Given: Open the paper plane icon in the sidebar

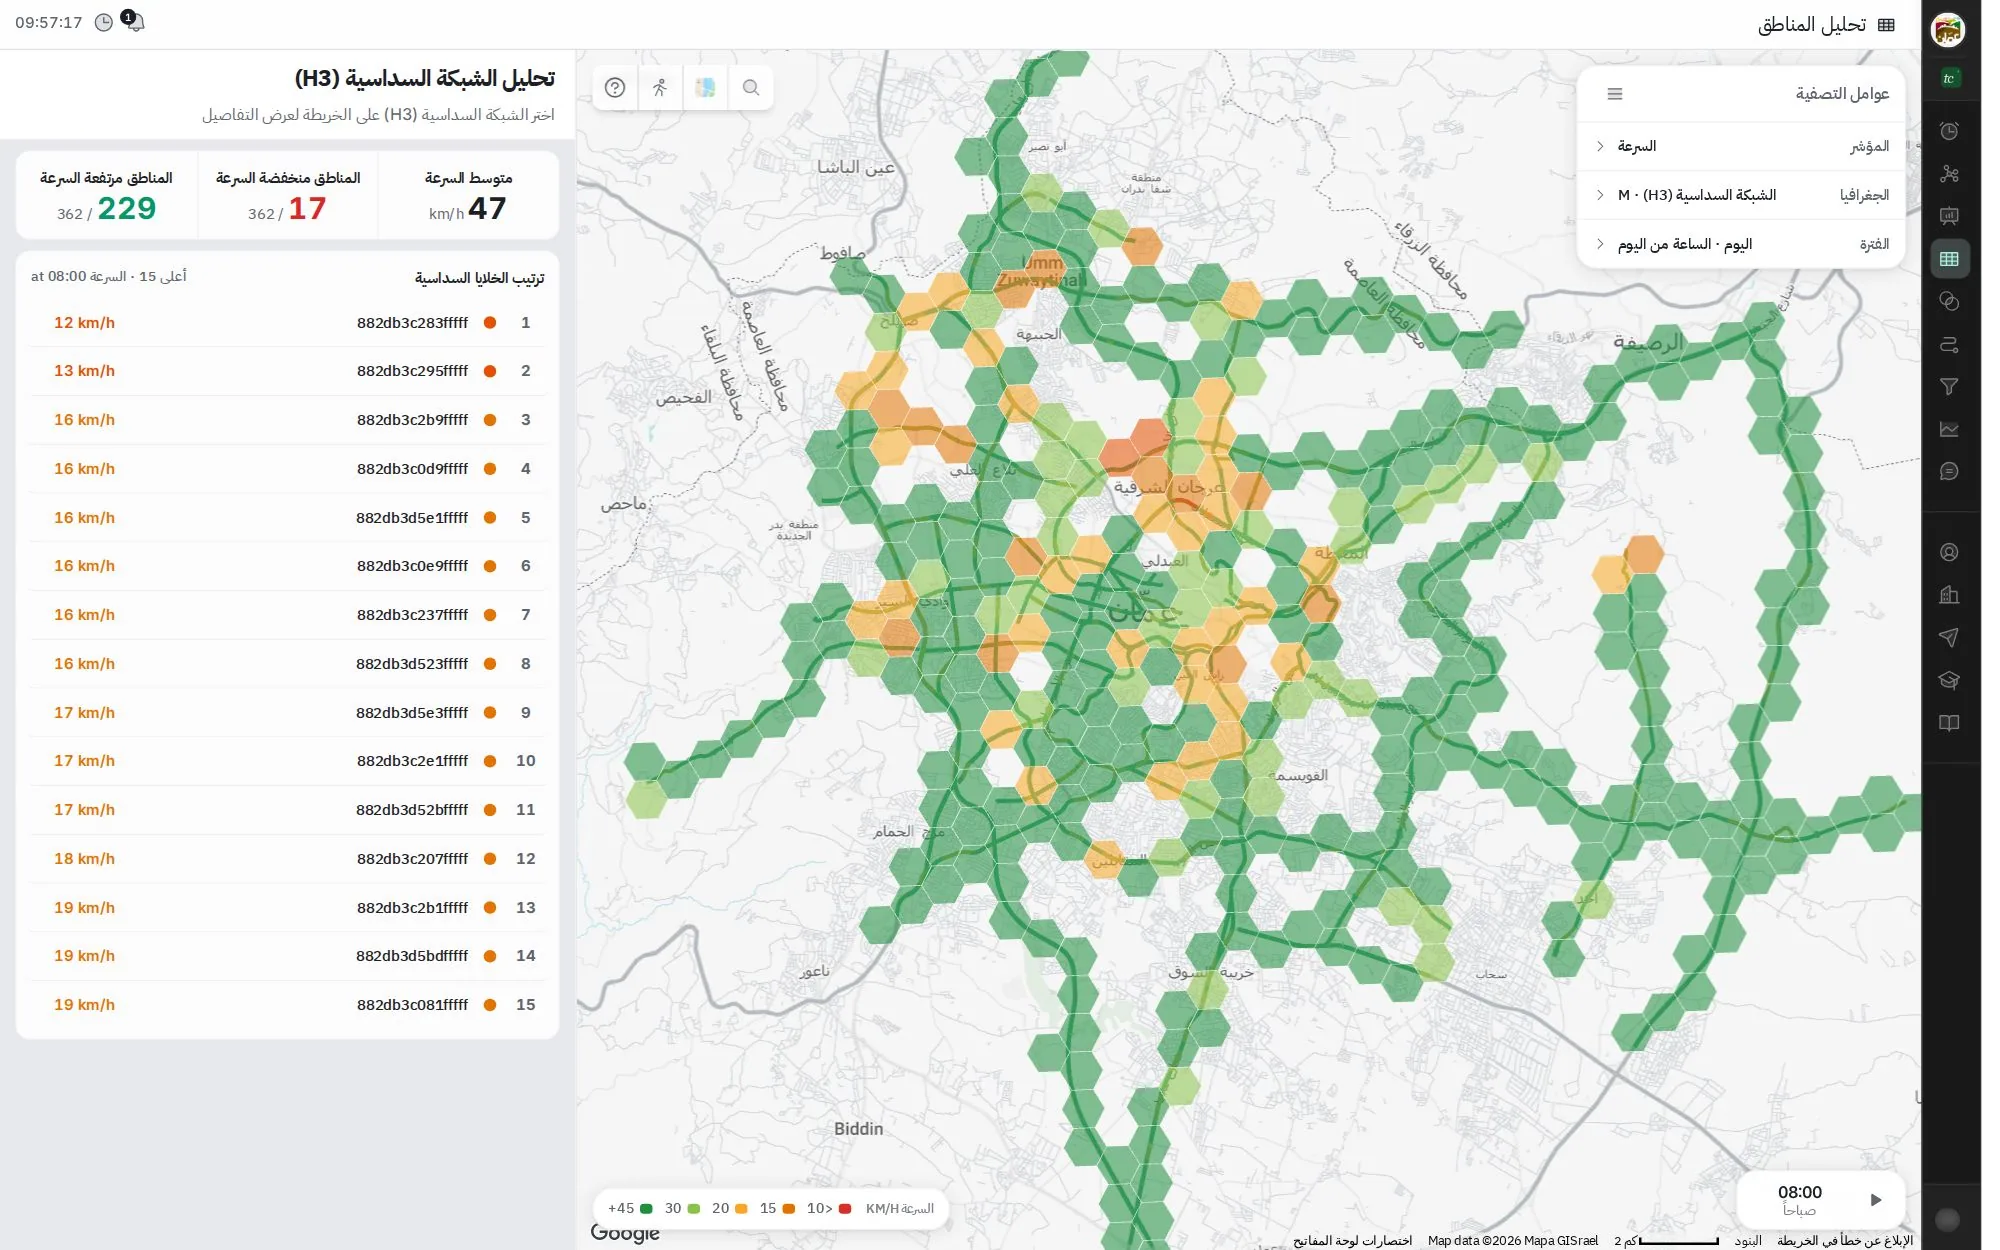Looking at the screenshot, I should [1949, 637].
